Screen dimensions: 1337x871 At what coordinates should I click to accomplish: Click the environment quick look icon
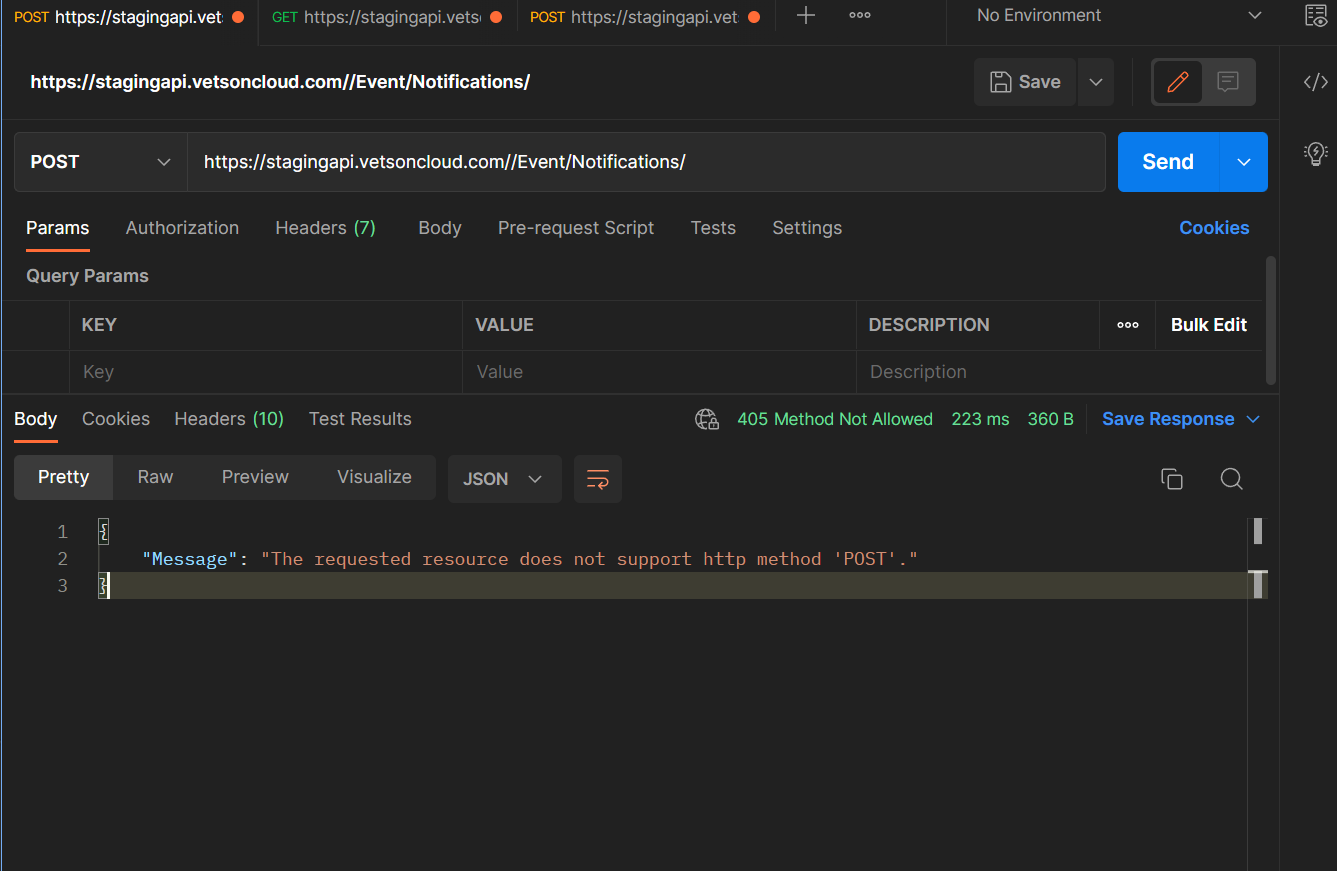[1316, 16]
